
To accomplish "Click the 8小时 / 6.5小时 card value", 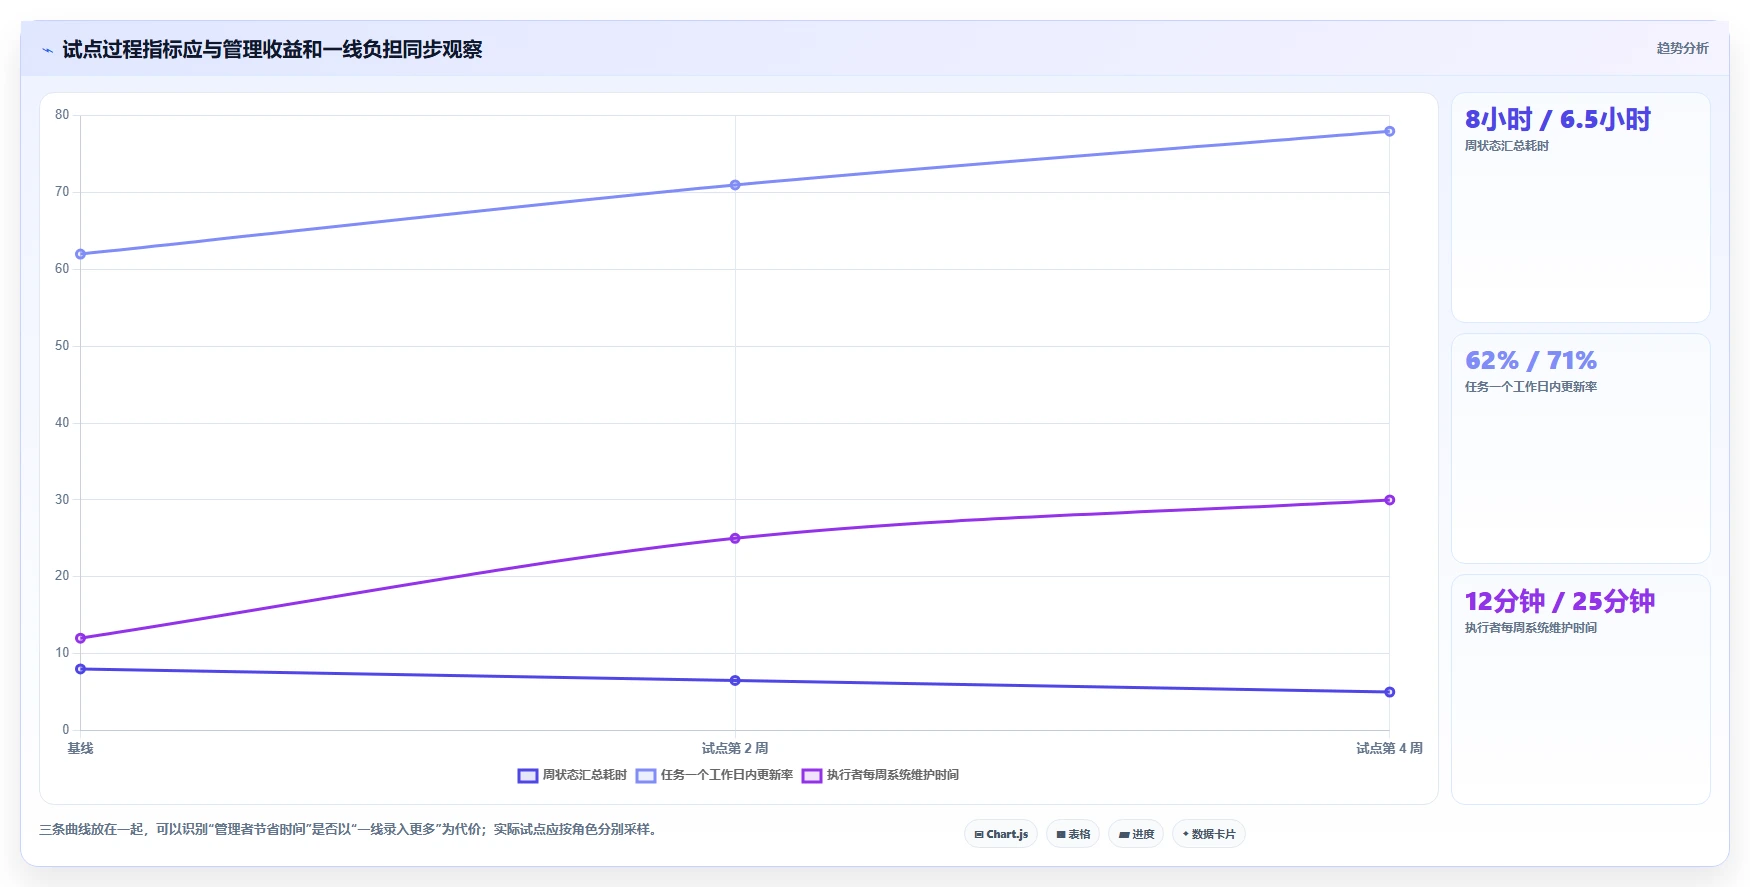I will (1558, 120).
